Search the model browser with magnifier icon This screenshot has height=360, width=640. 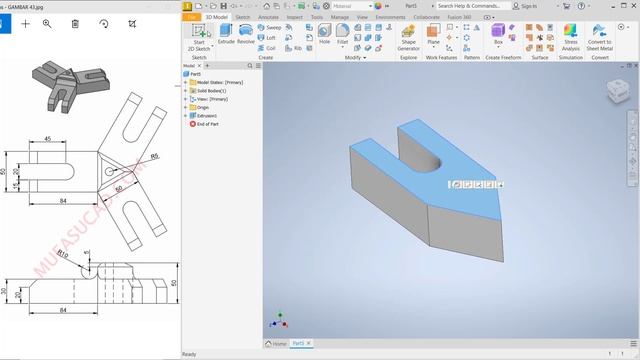pyautogui.click(x=250, y=66)
